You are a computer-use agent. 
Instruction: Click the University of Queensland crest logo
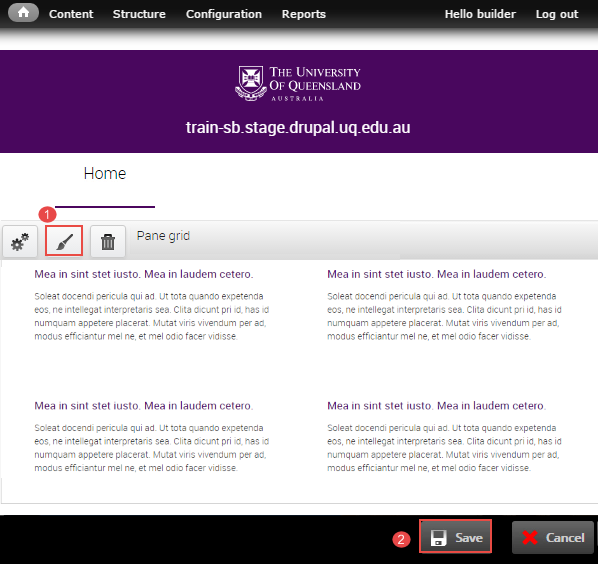click(x=251, y=83)
